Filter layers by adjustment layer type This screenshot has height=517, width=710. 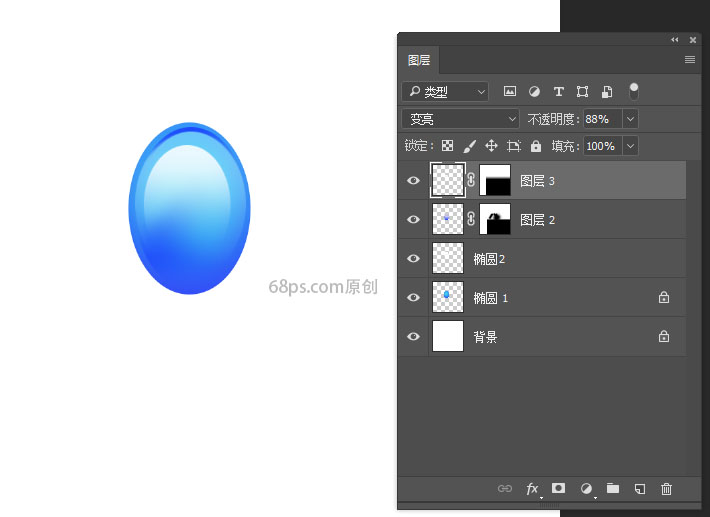[x=534, y=91]
